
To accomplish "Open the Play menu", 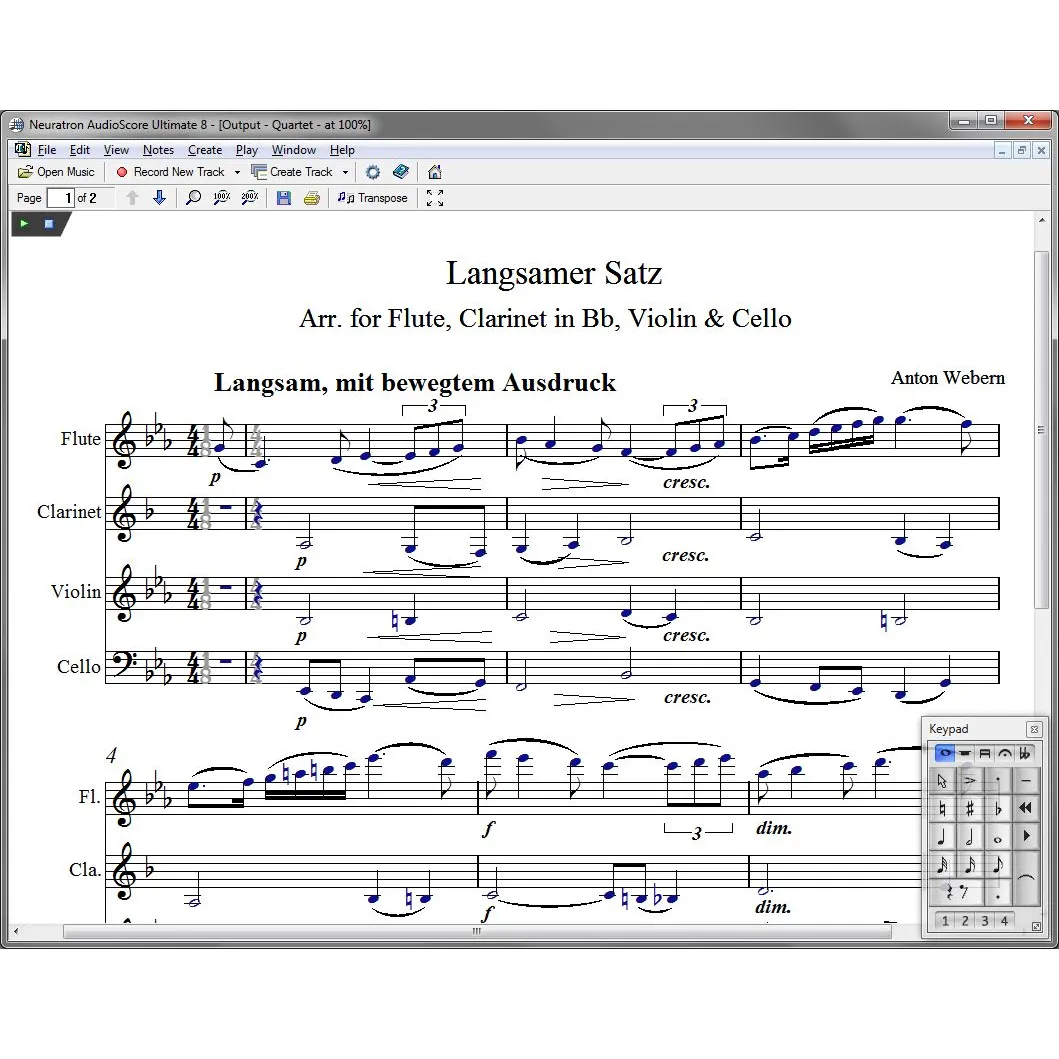I will pos(247,150).
